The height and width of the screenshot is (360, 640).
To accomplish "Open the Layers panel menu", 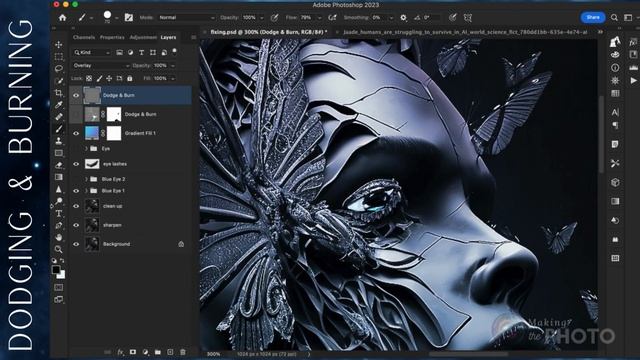I will coord(193,37).
